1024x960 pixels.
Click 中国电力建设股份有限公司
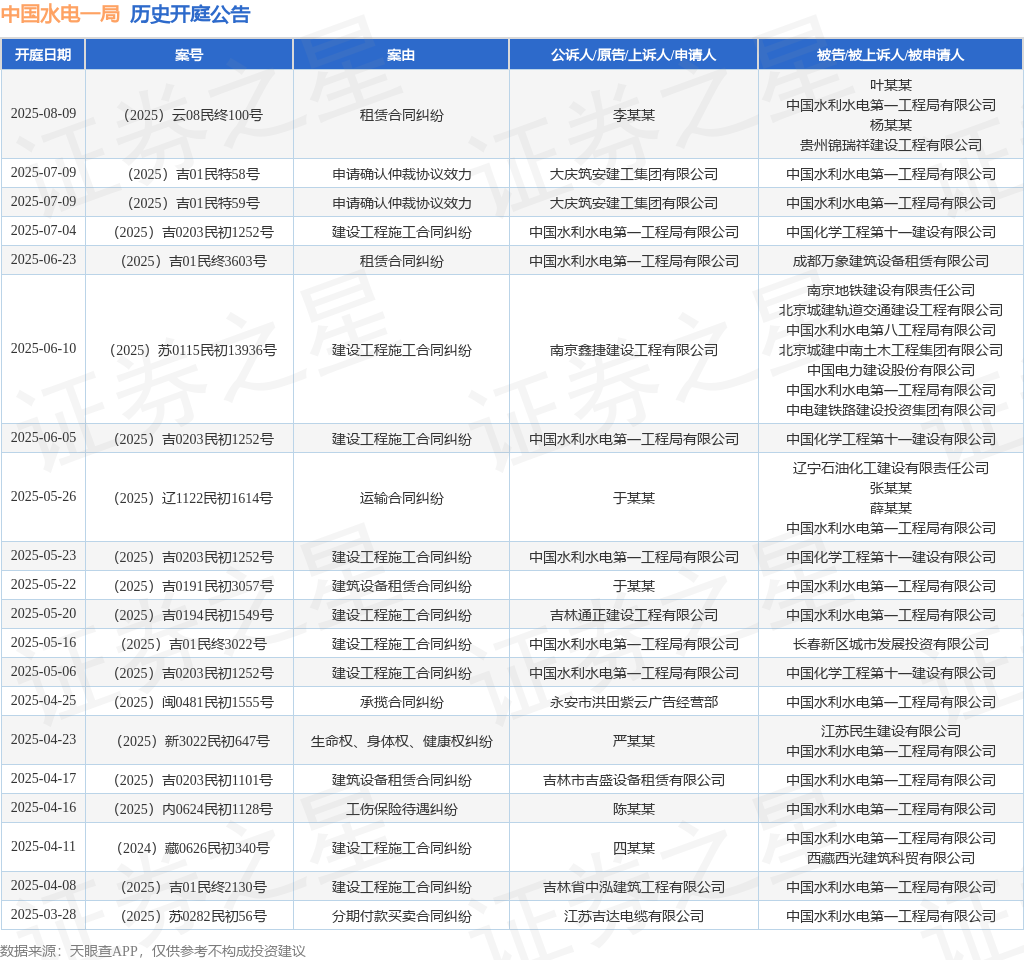coord(891,371)
